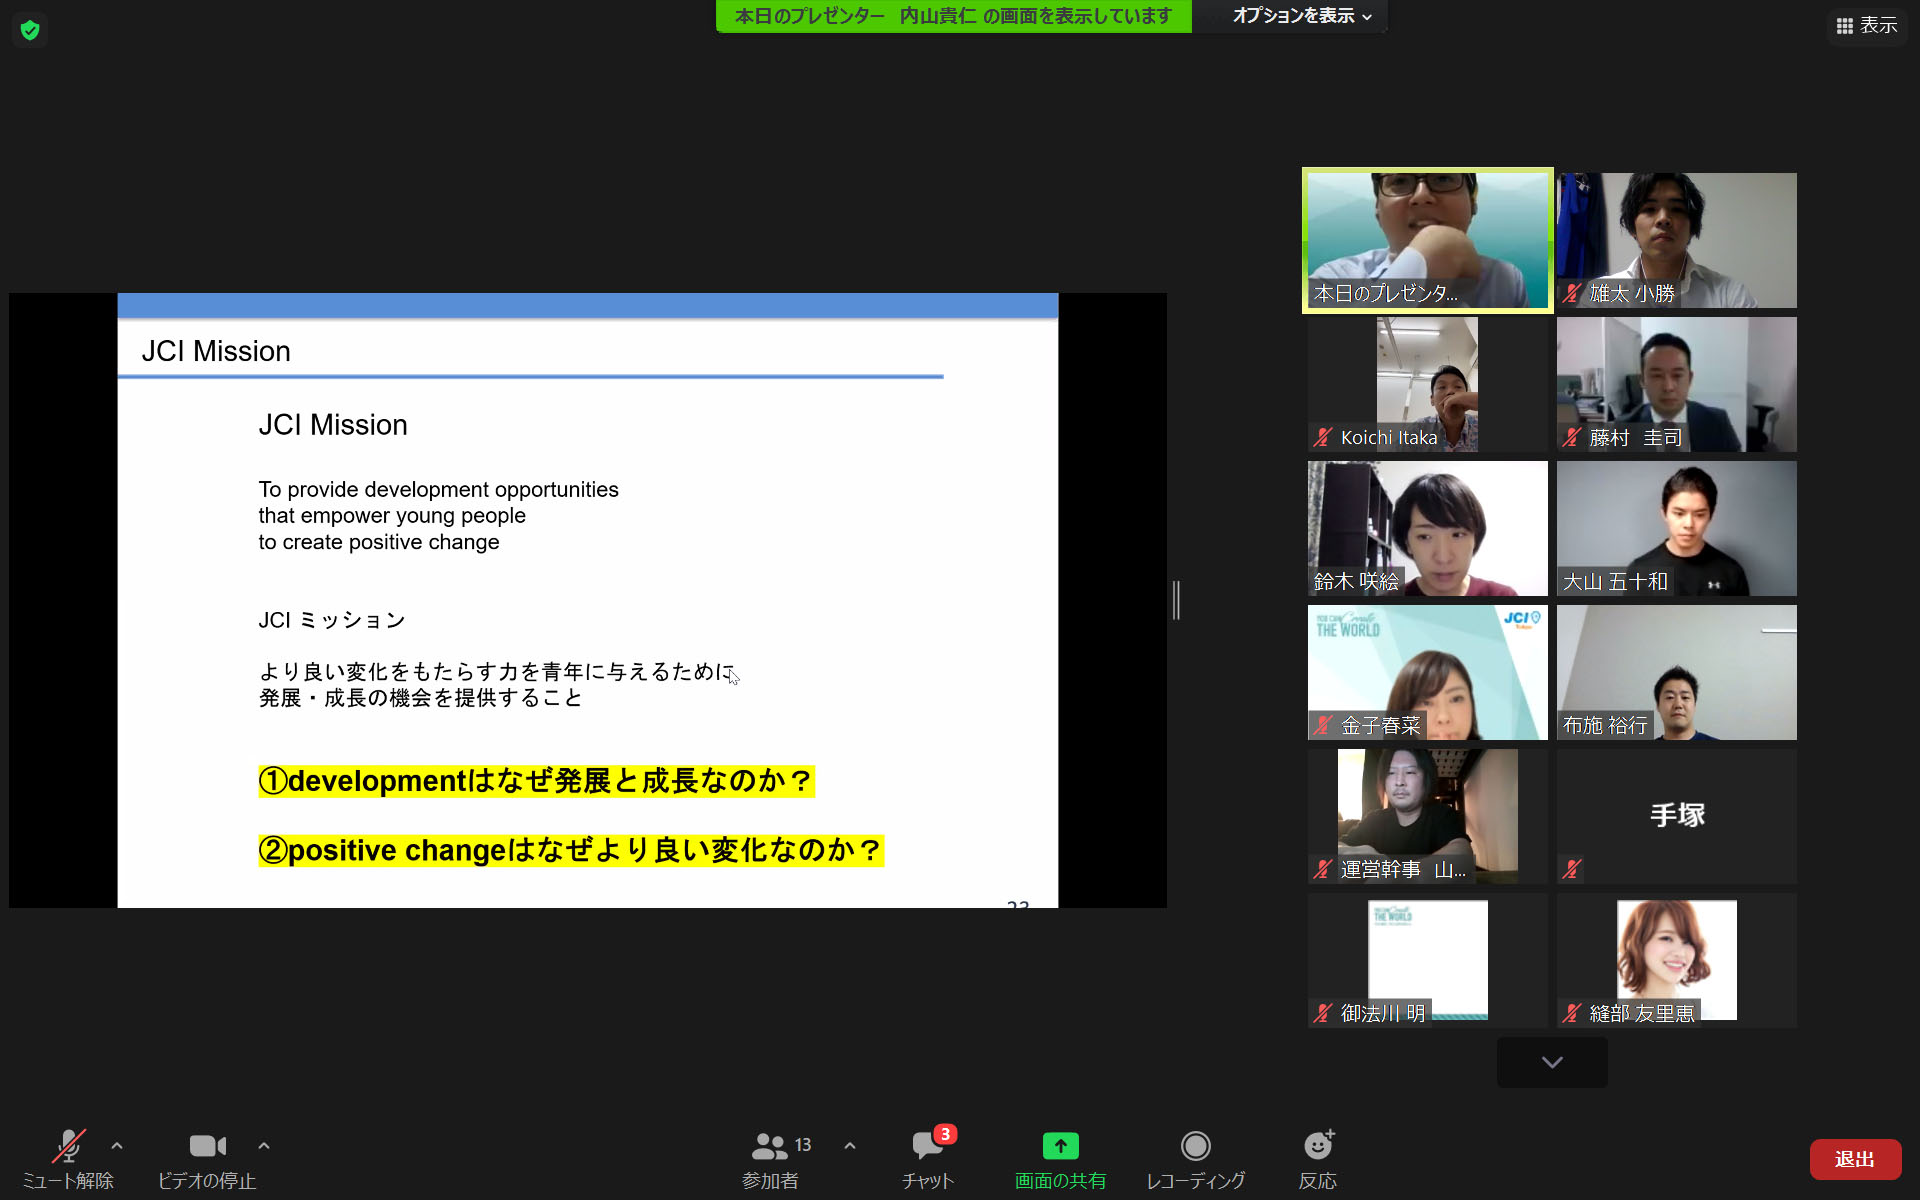Unmute microphone (ミュート解除)

(x=68, y=1146)
